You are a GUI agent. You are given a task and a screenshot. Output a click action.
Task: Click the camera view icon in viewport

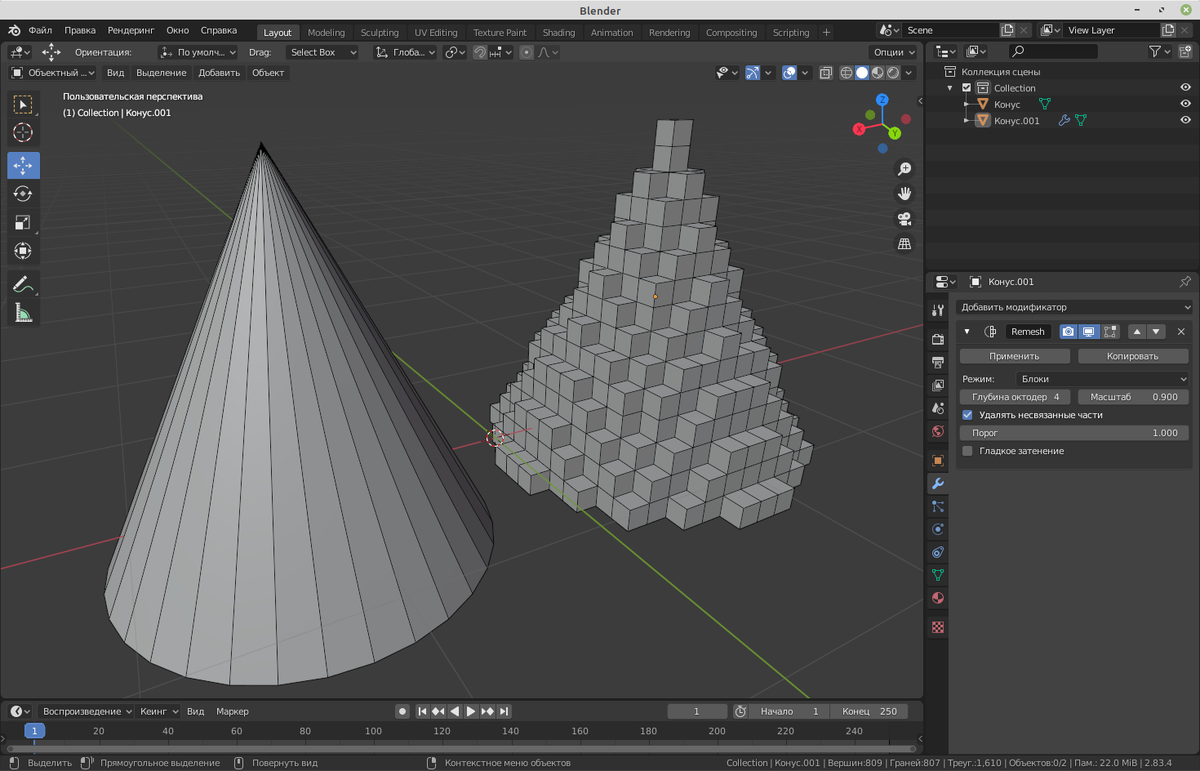coord(904,219)
